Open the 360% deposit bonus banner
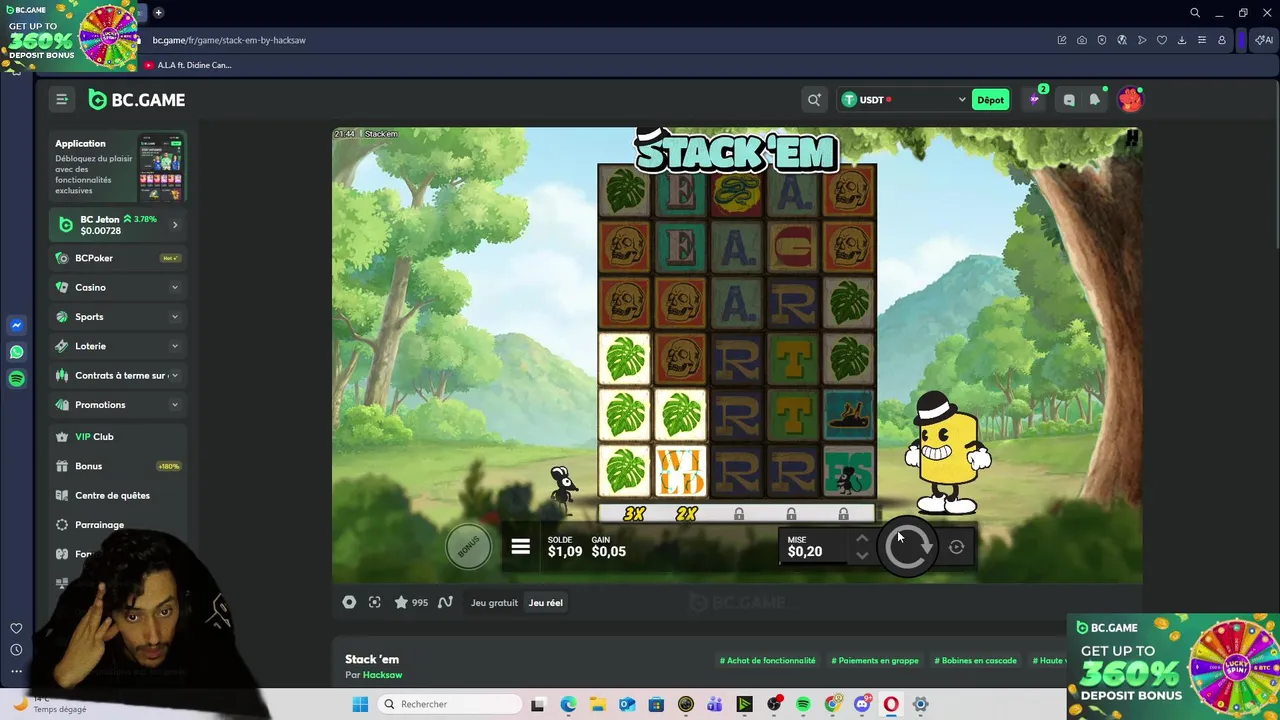 coord(1173,667)
